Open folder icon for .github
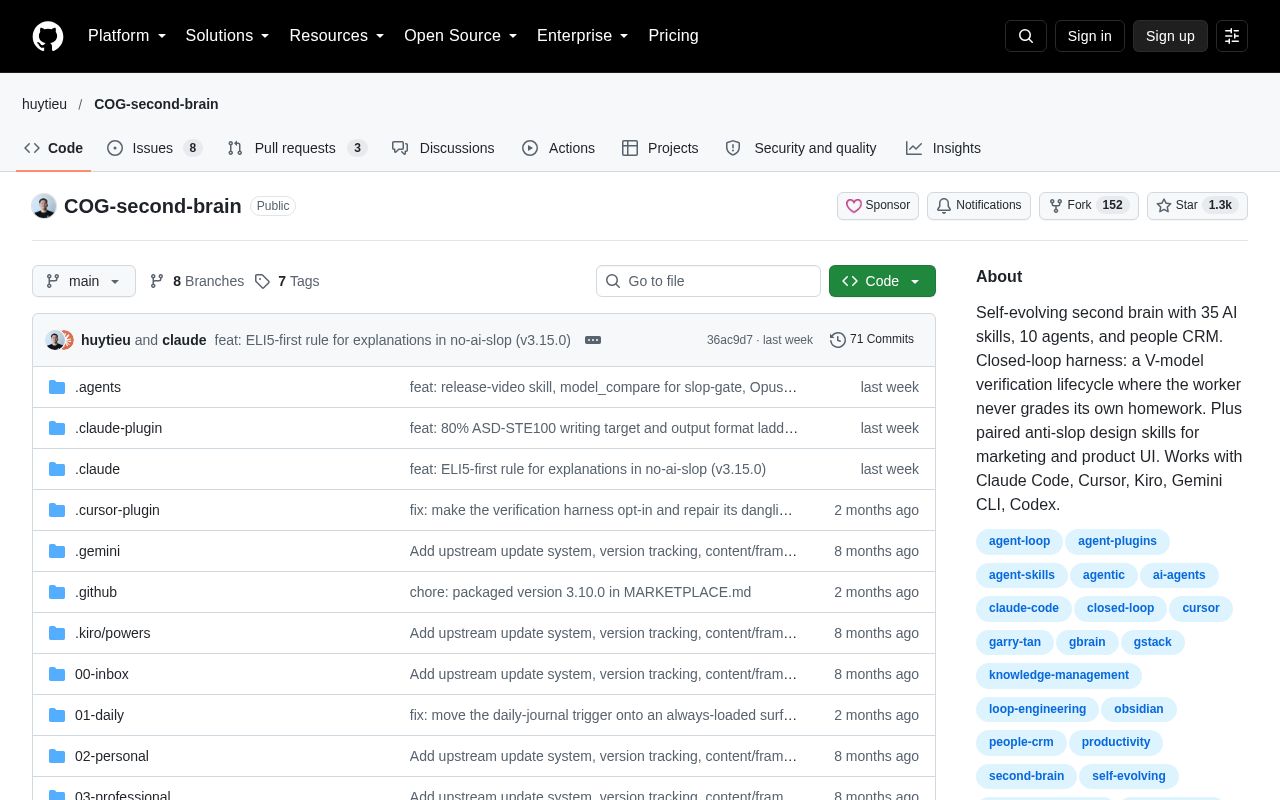Screen dimensions: 1280x800 (57, 592)
